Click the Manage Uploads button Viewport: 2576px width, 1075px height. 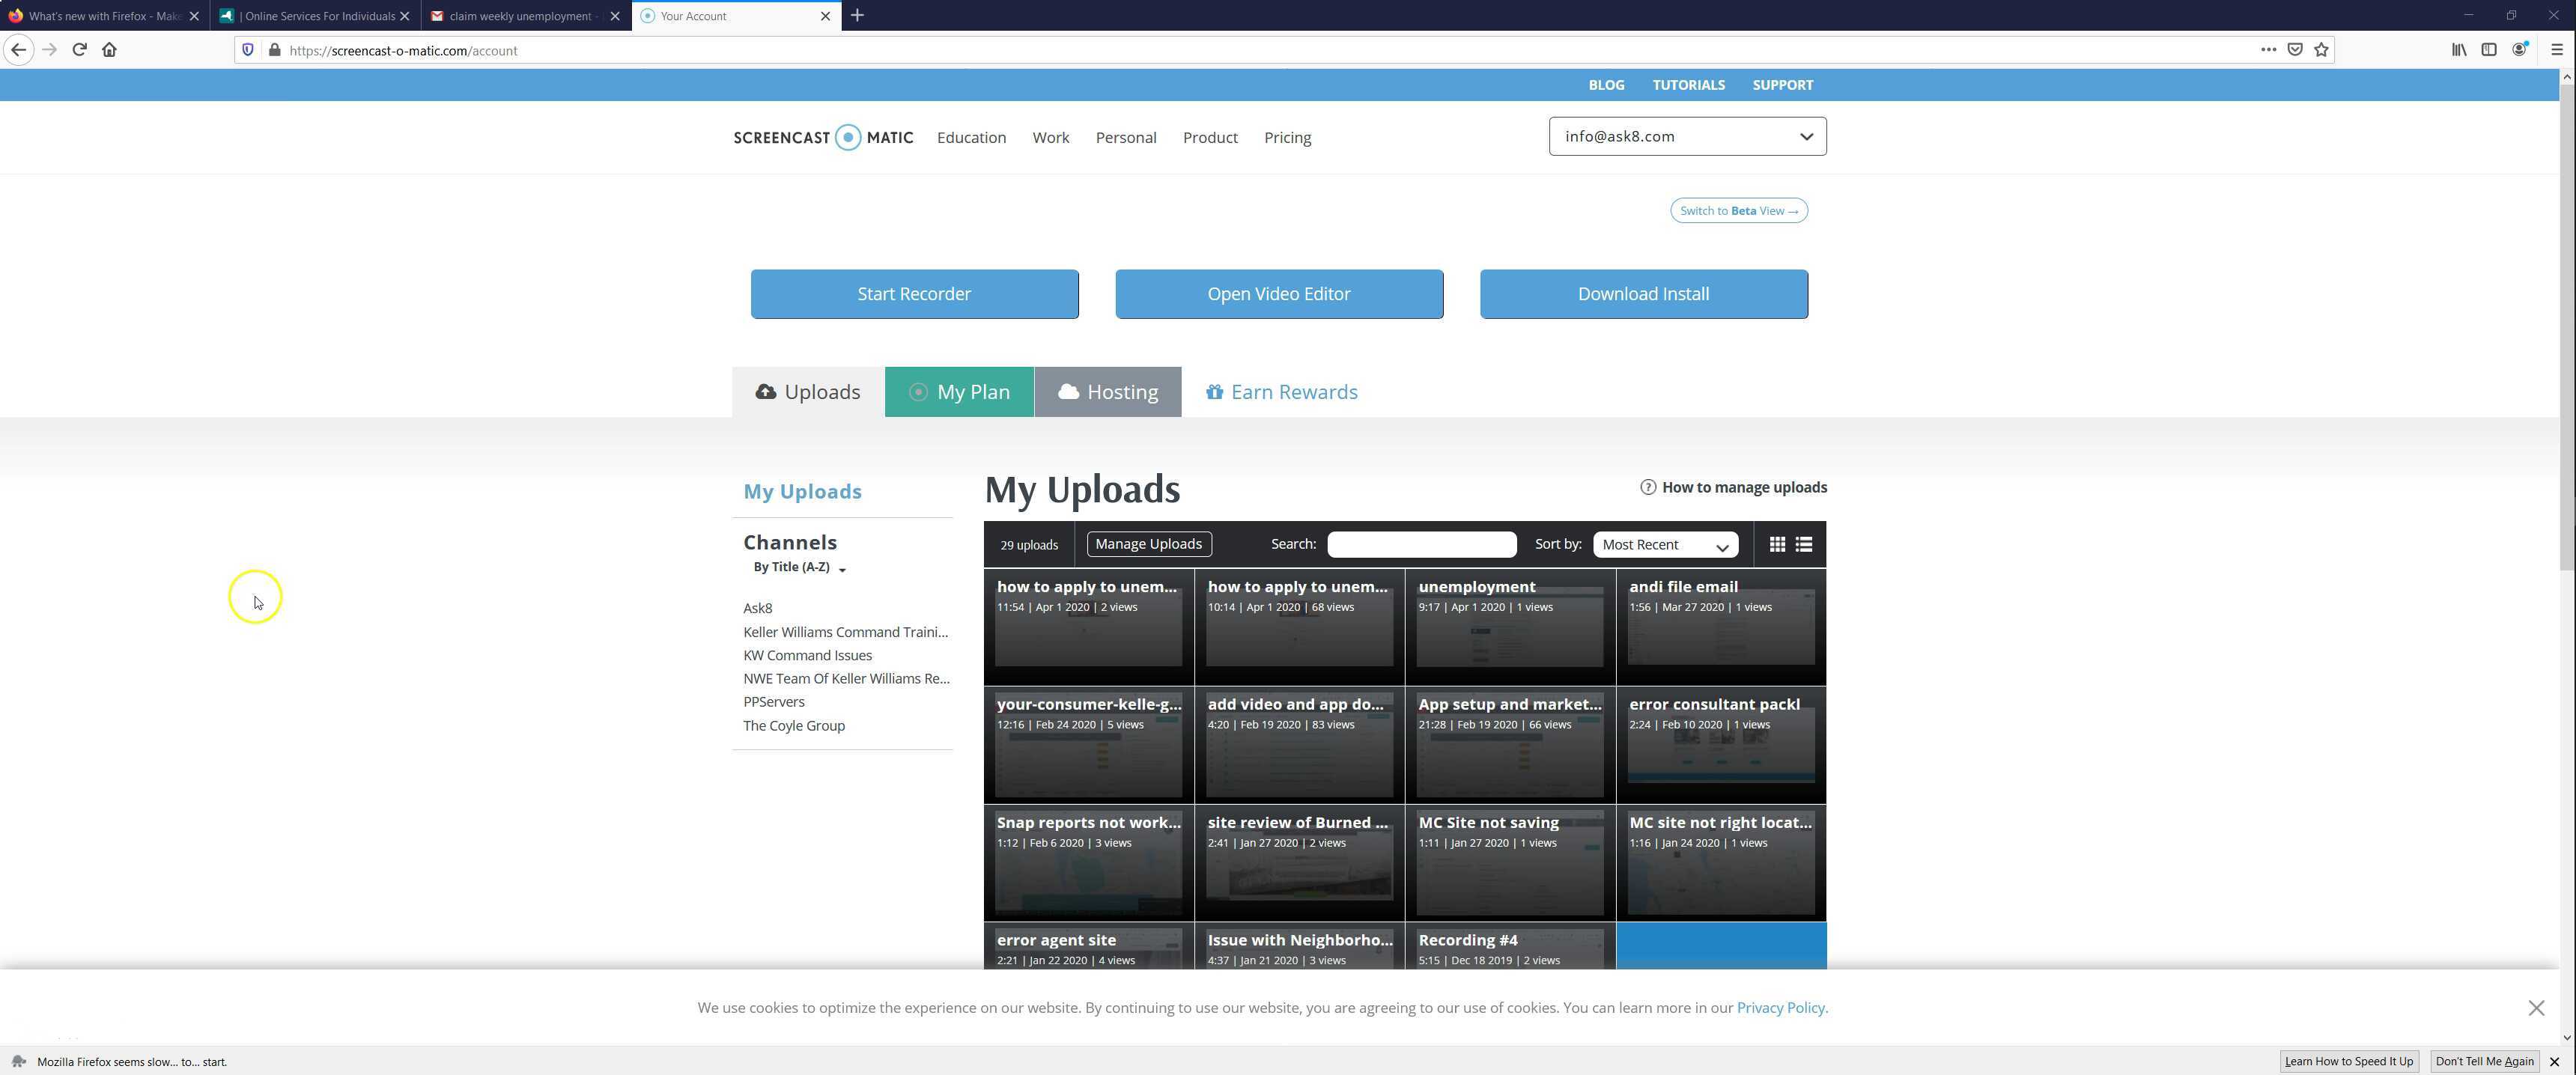pos(1148,544)
